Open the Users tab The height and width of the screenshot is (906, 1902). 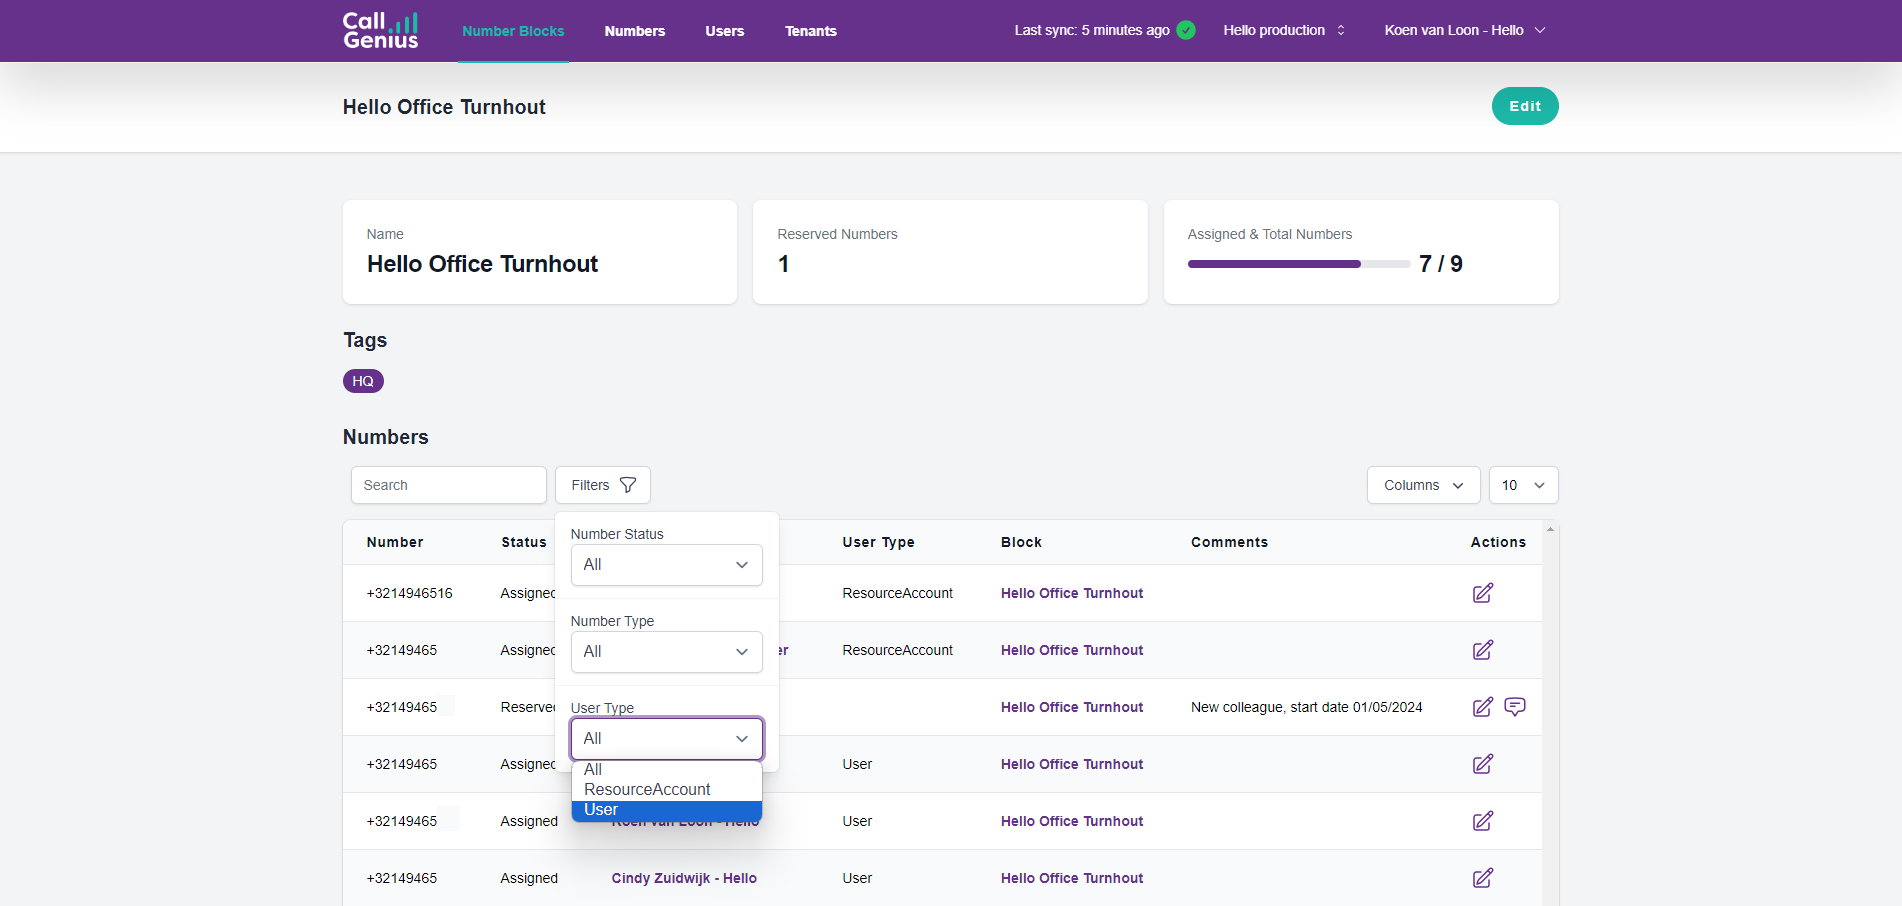[x=725, y=31]
